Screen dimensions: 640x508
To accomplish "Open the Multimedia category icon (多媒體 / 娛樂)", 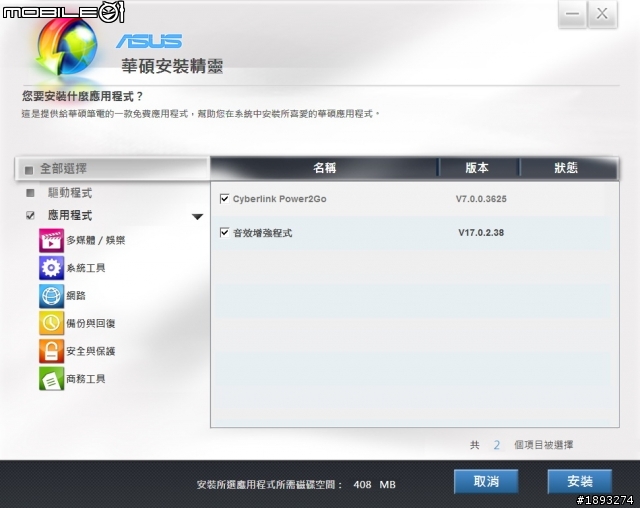I will (x=51, y=240).
